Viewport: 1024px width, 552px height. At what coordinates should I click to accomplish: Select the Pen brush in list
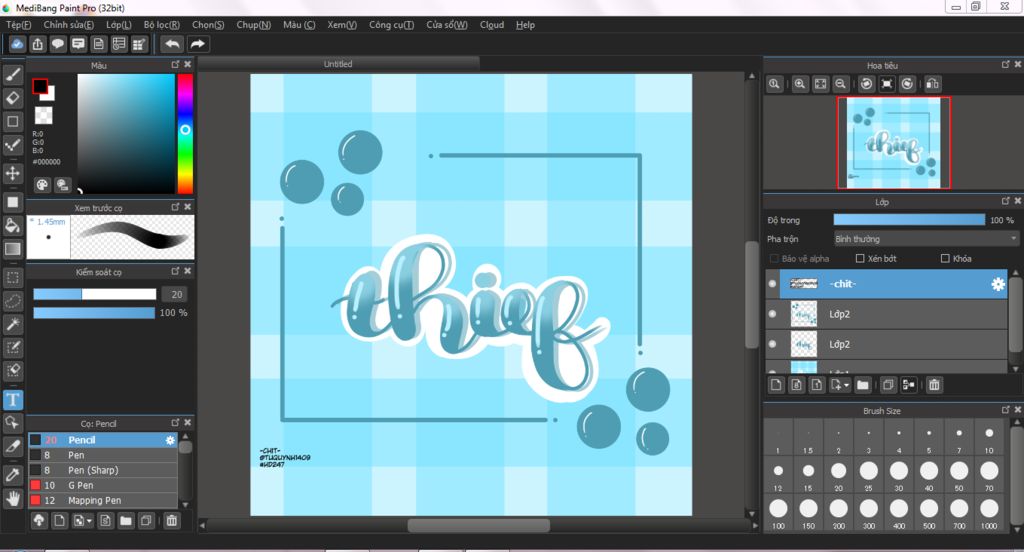[103, 455]
